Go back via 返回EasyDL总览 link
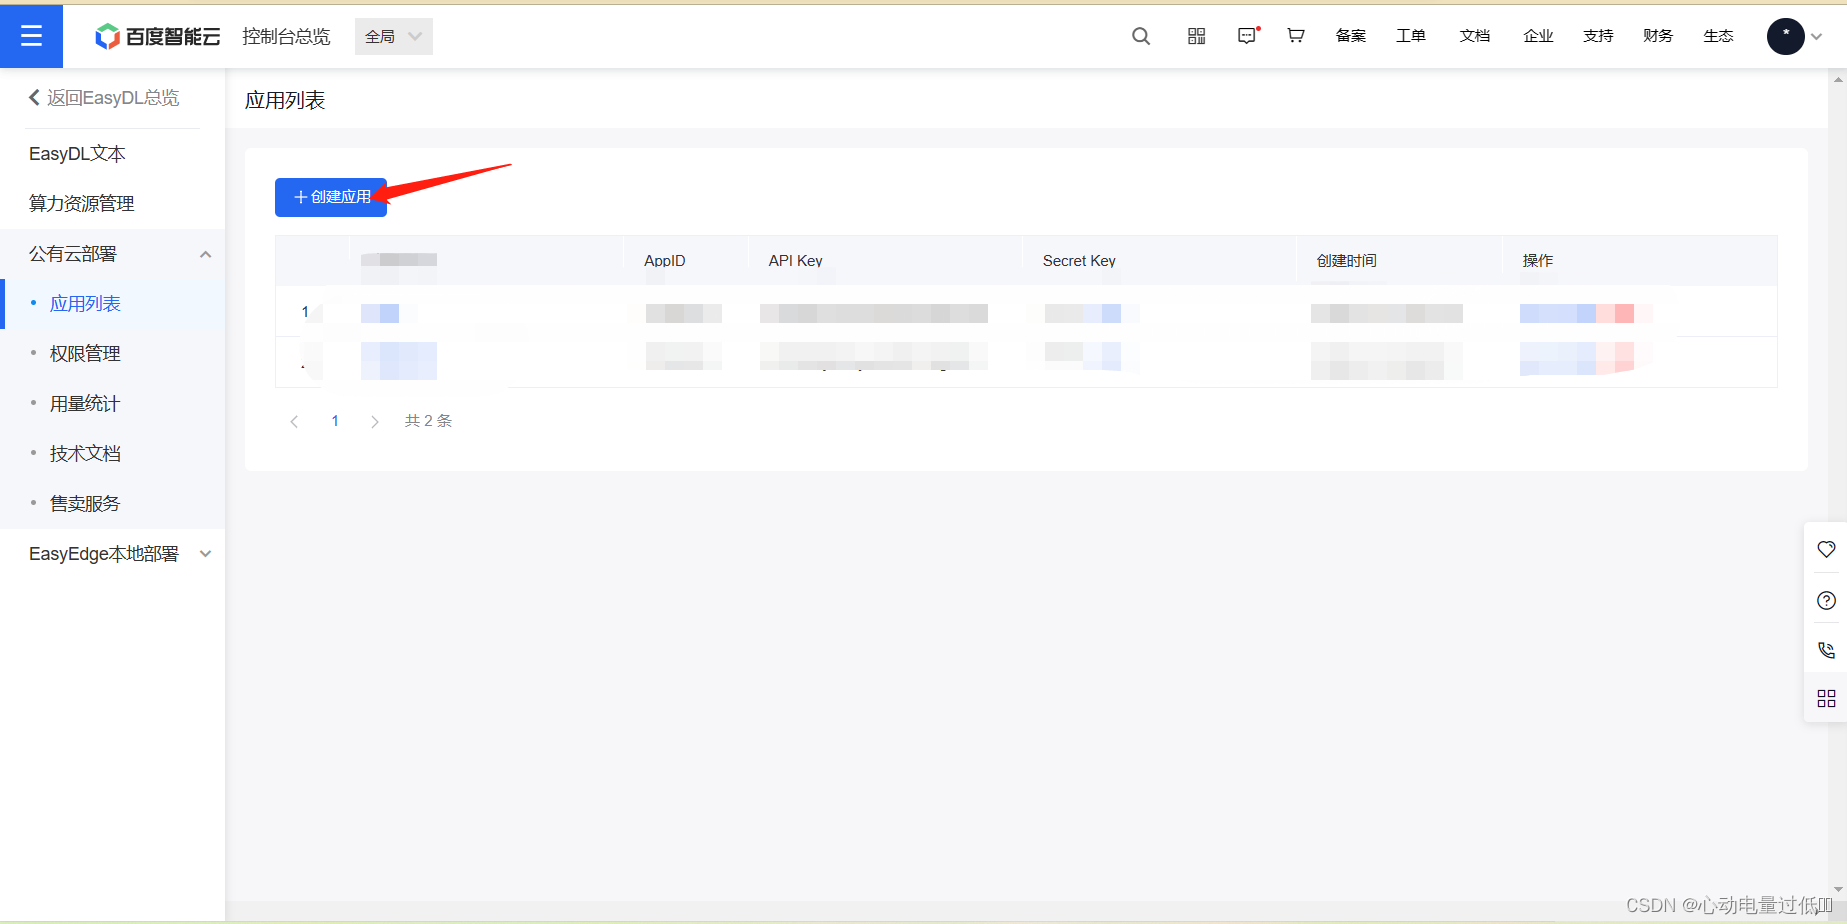Image resolution: width=1847 pixels, height=924 pixels. tap(105, 97)
